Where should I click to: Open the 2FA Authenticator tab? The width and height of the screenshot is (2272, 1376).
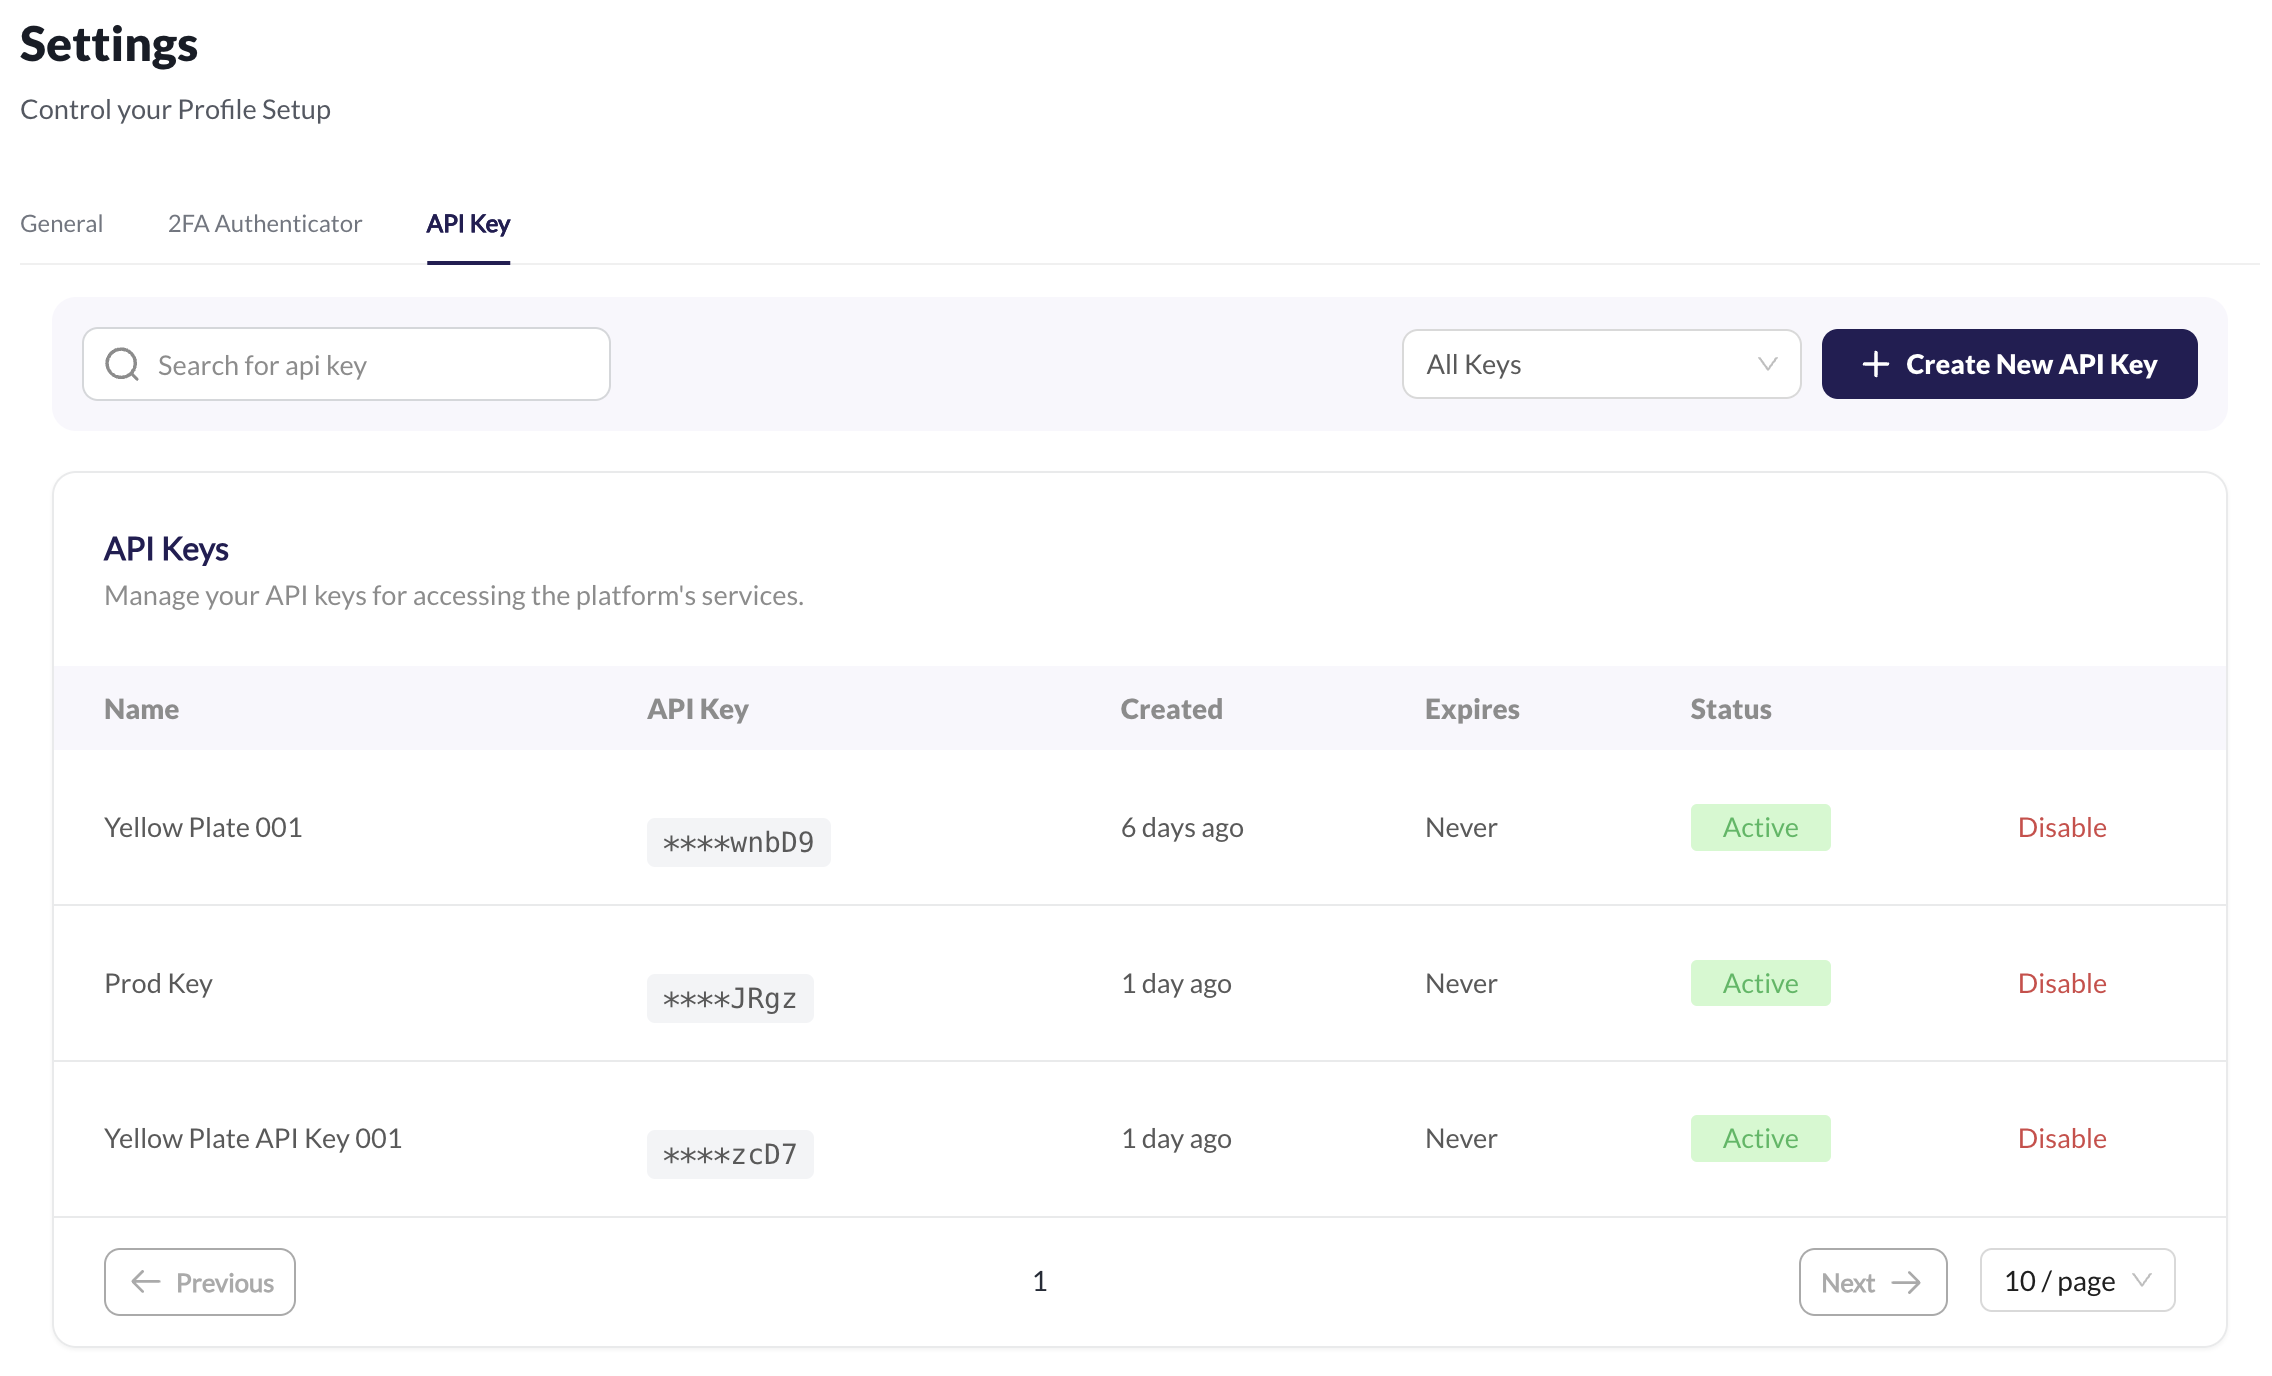click(264, 223)
